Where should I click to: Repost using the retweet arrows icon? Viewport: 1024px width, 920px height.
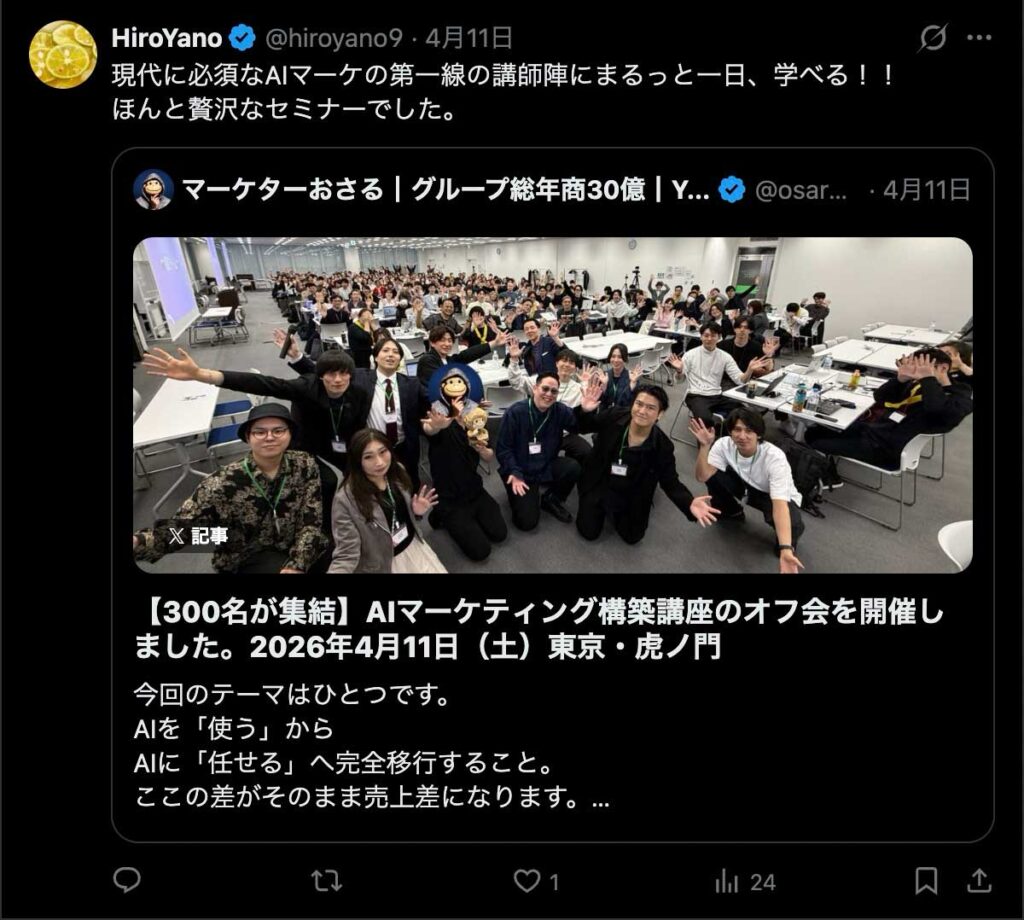pos(327,881)
